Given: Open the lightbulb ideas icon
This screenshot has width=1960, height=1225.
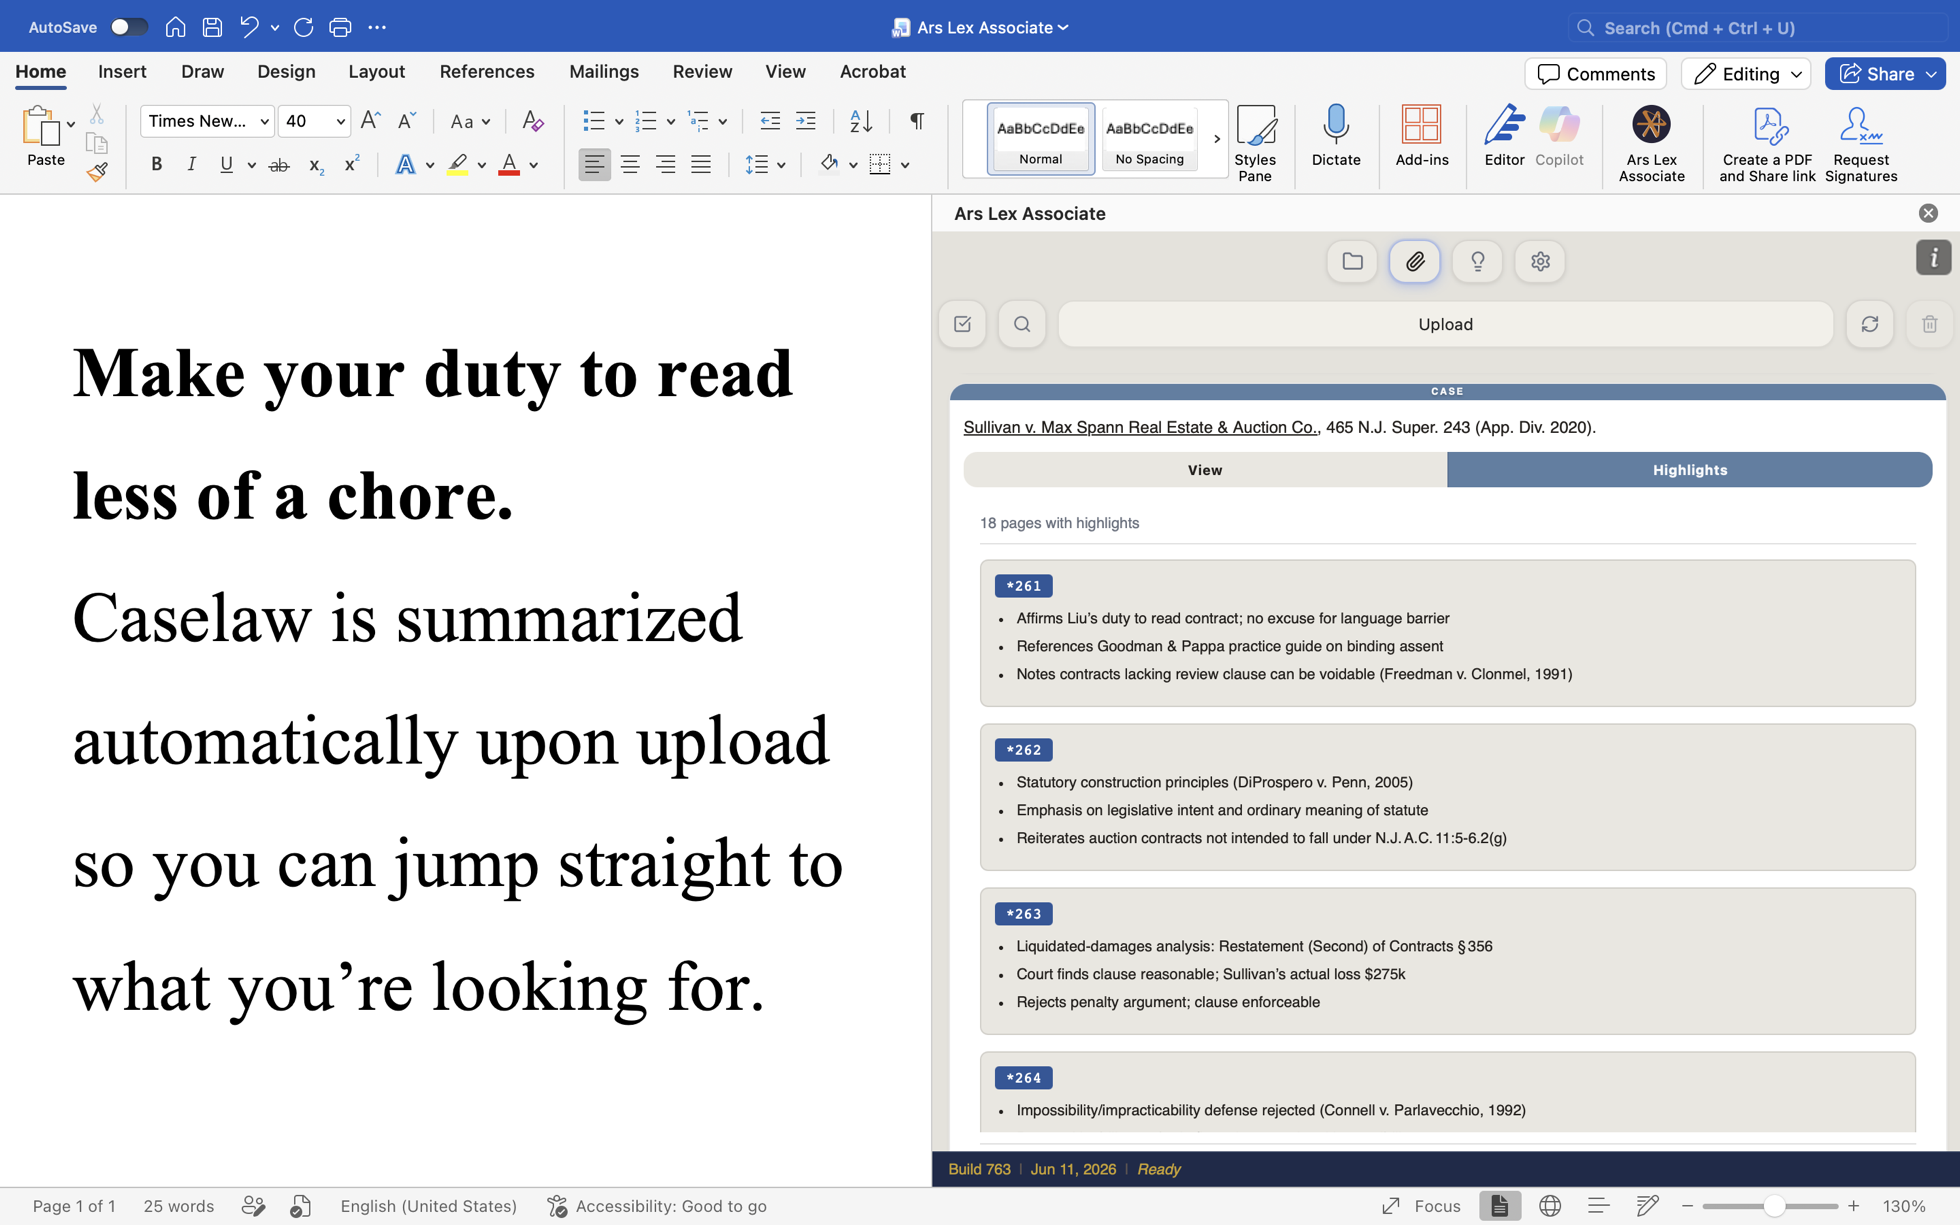Looking at the screenshot, I should coord(1477,262).
